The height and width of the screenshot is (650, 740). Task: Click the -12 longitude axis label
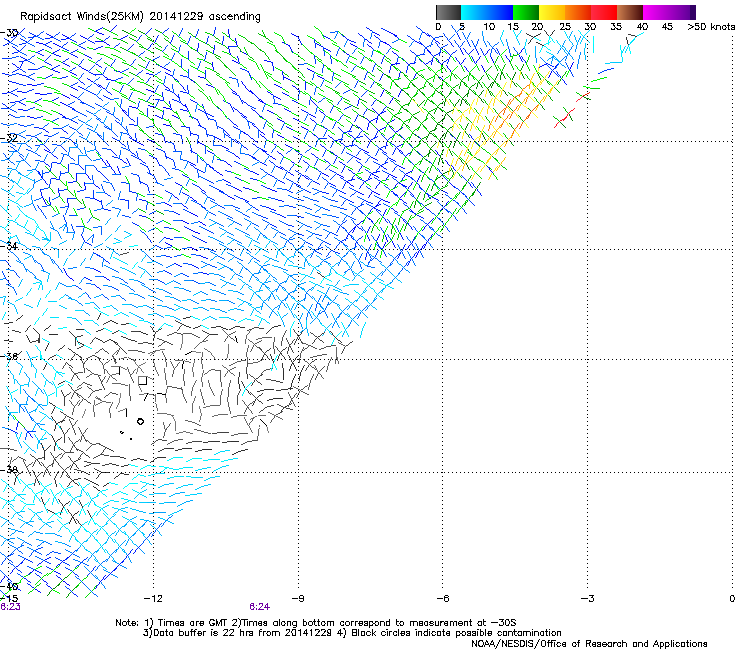152,599
